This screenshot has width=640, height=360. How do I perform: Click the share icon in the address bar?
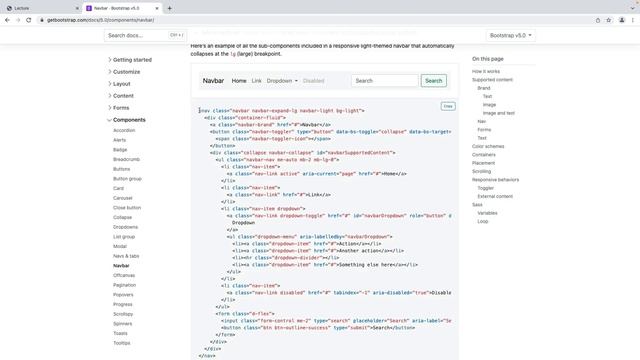coord(598,20)
